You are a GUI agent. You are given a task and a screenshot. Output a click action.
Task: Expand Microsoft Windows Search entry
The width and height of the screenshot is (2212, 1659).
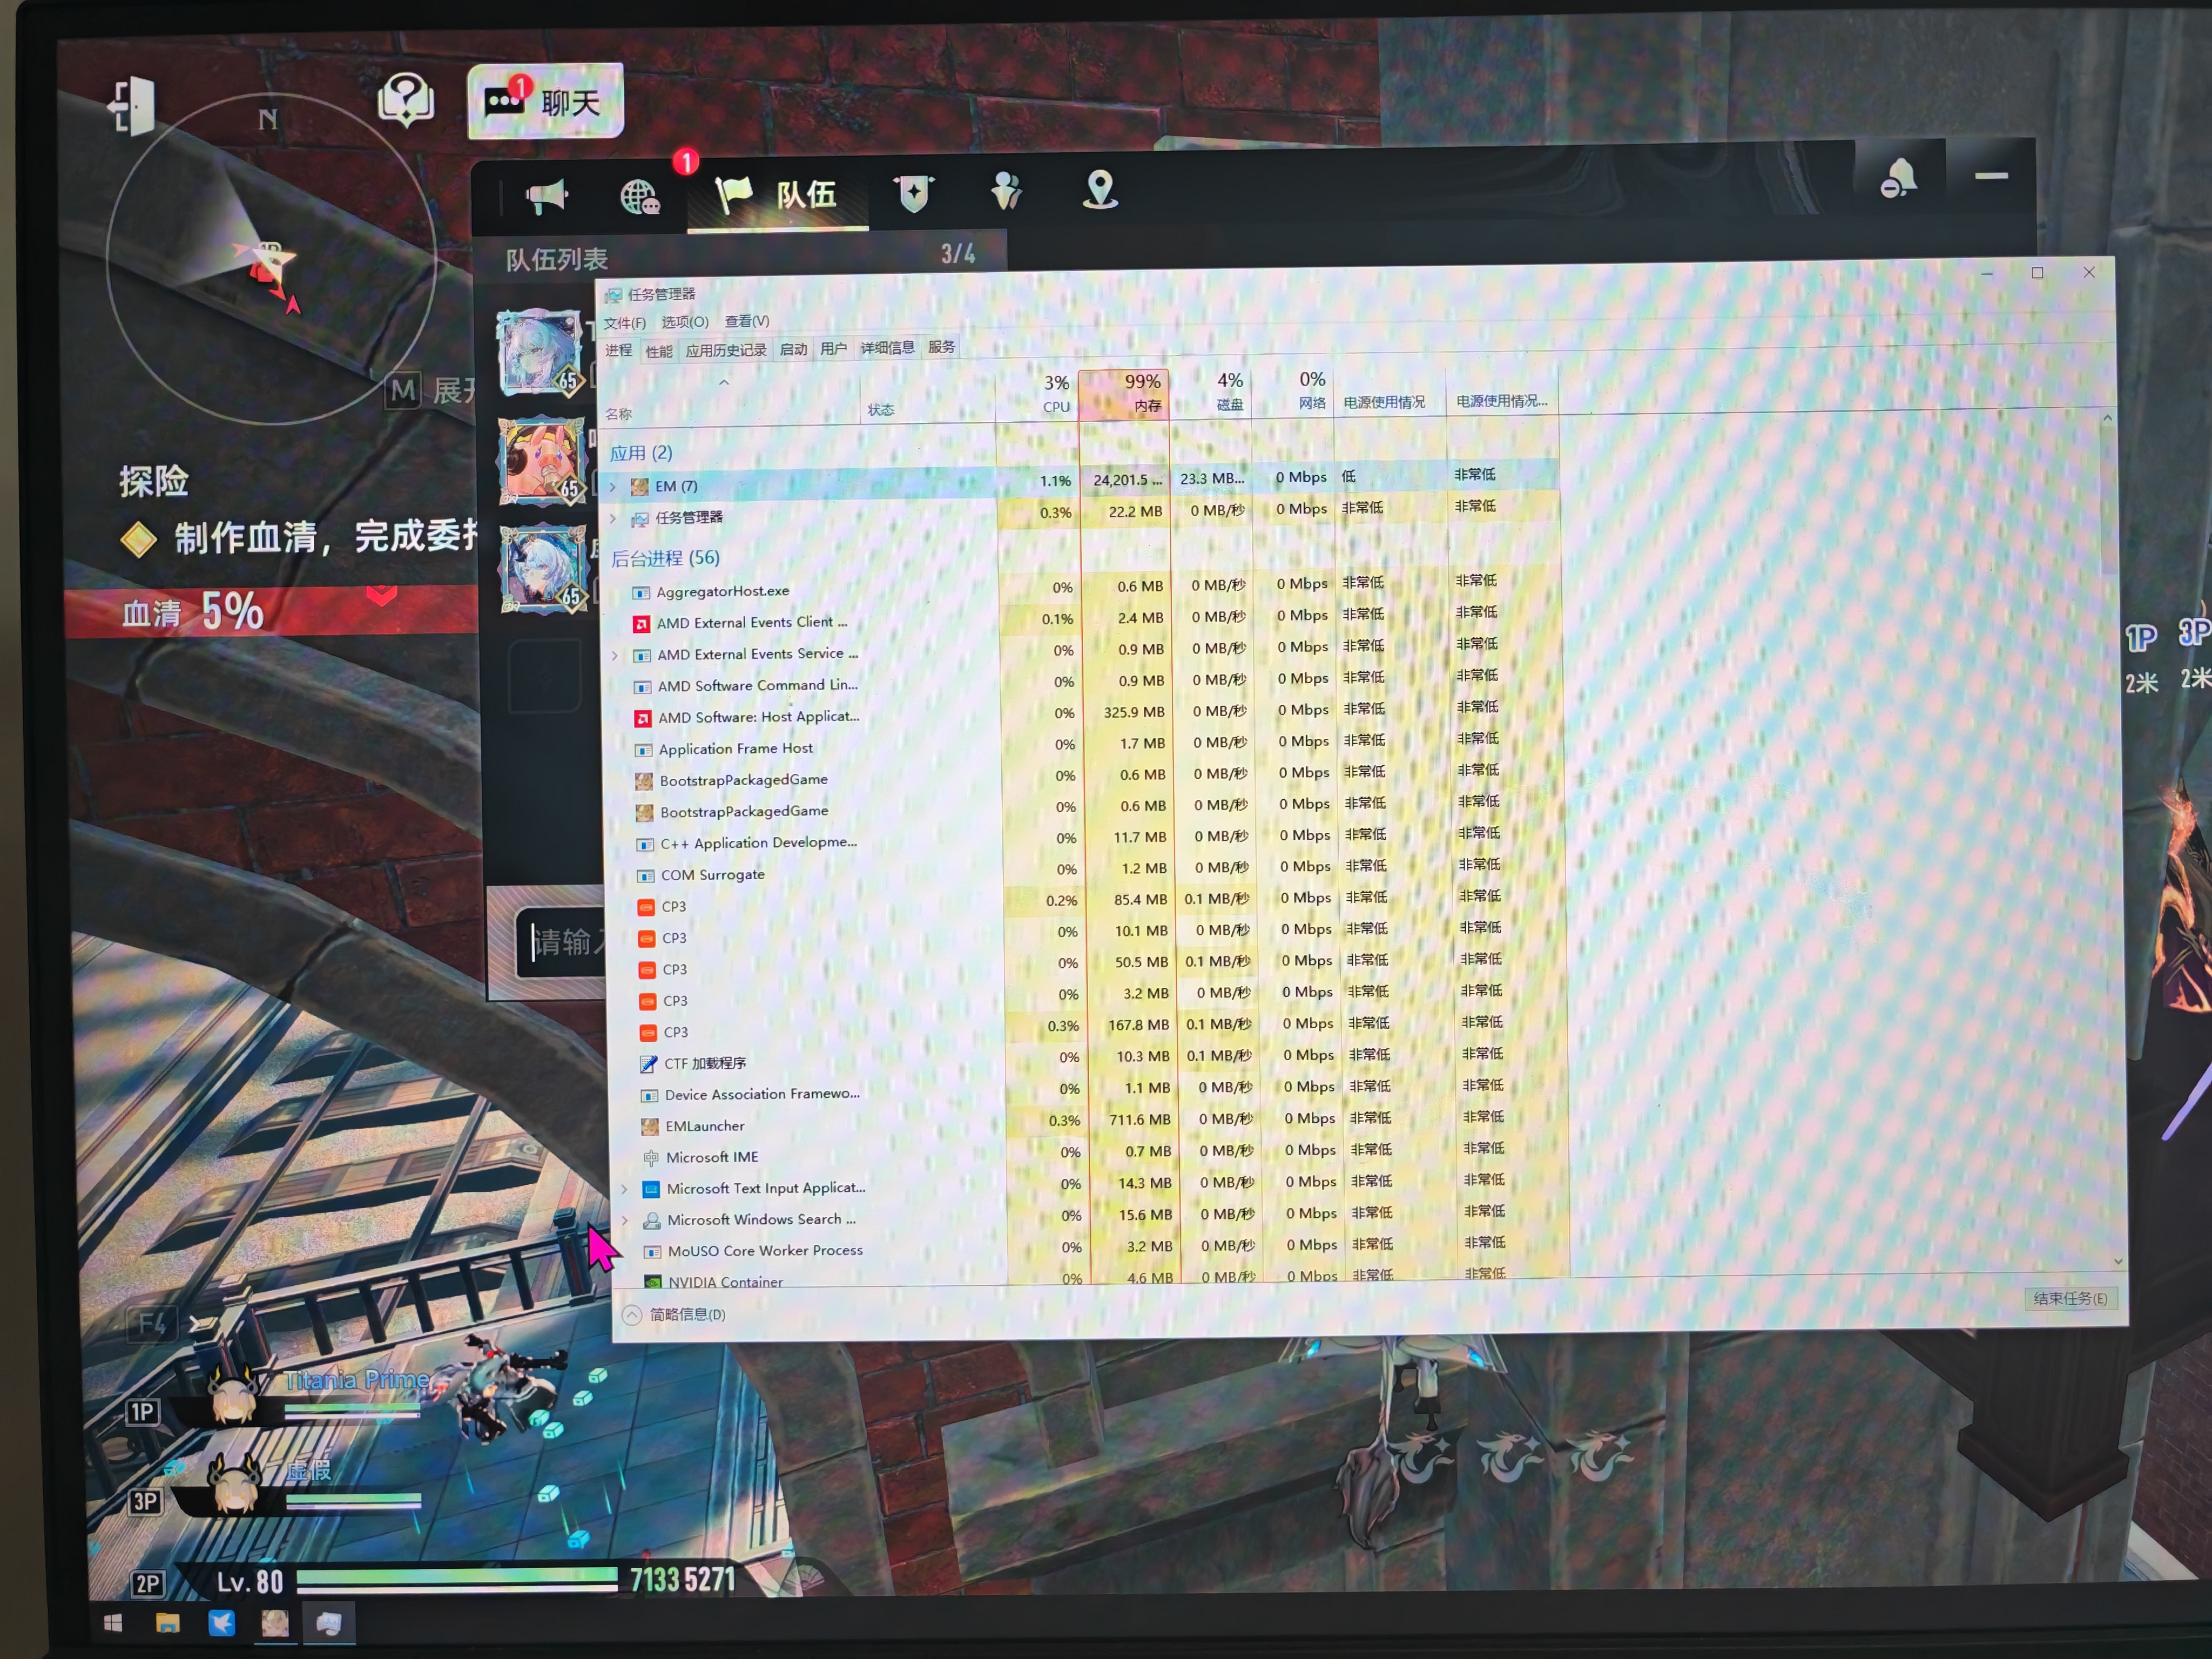tap(626, 1221)
